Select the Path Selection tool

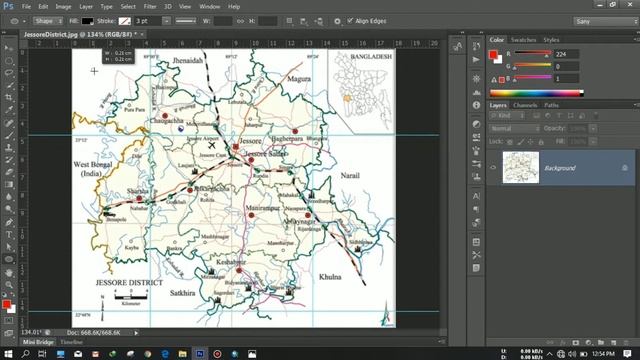(9, 247)
